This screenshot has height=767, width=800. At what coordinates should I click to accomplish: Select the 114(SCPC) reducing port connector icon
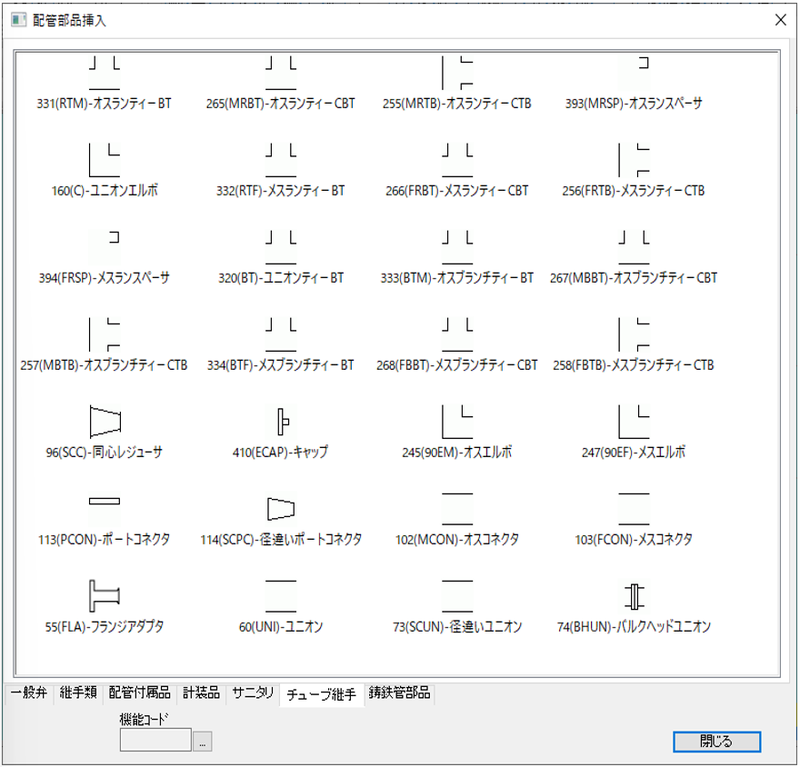coord(281,508)
